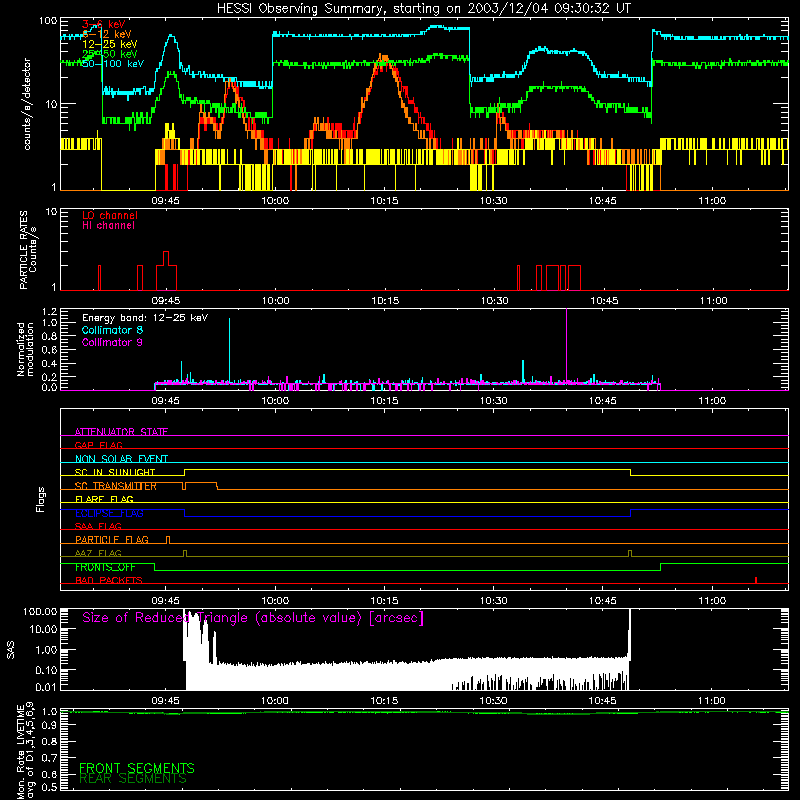Click the 100.00 y-axis tick of SAS plot

(x=40, y=612)
